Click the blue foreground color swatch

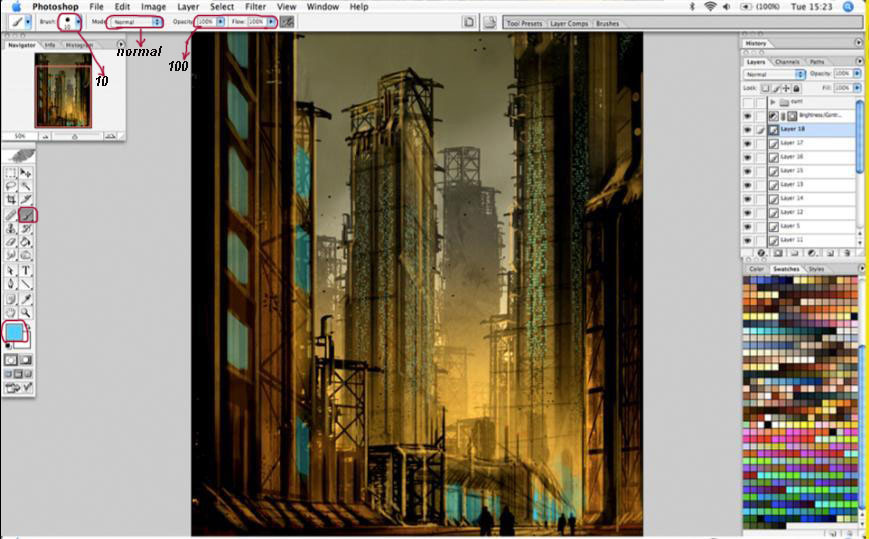pos(13,332)
